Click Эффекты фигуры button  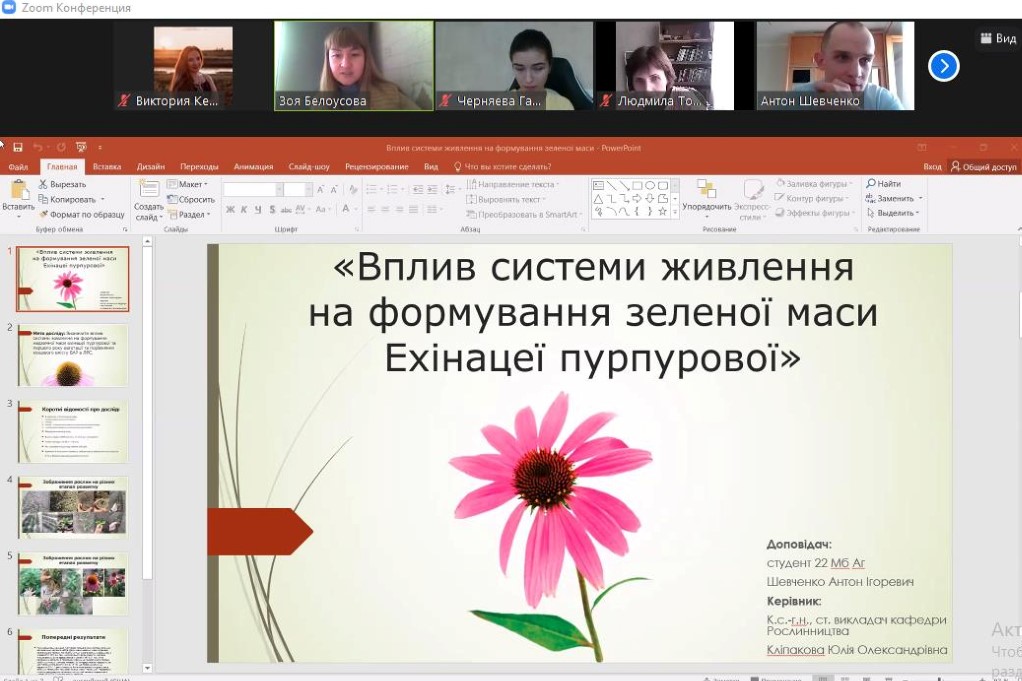pos(814,212)
